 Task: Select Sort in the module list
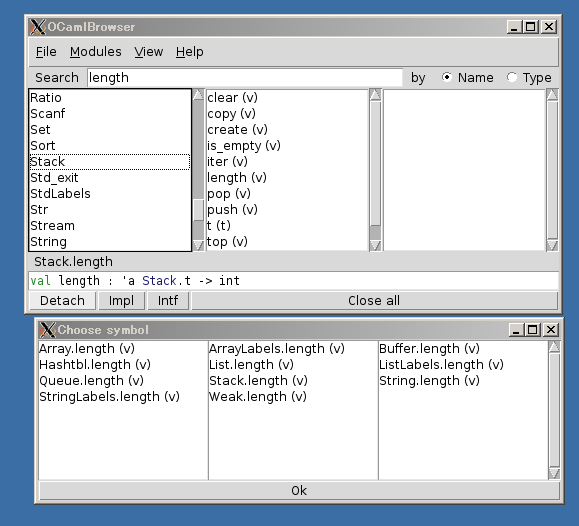110,146
